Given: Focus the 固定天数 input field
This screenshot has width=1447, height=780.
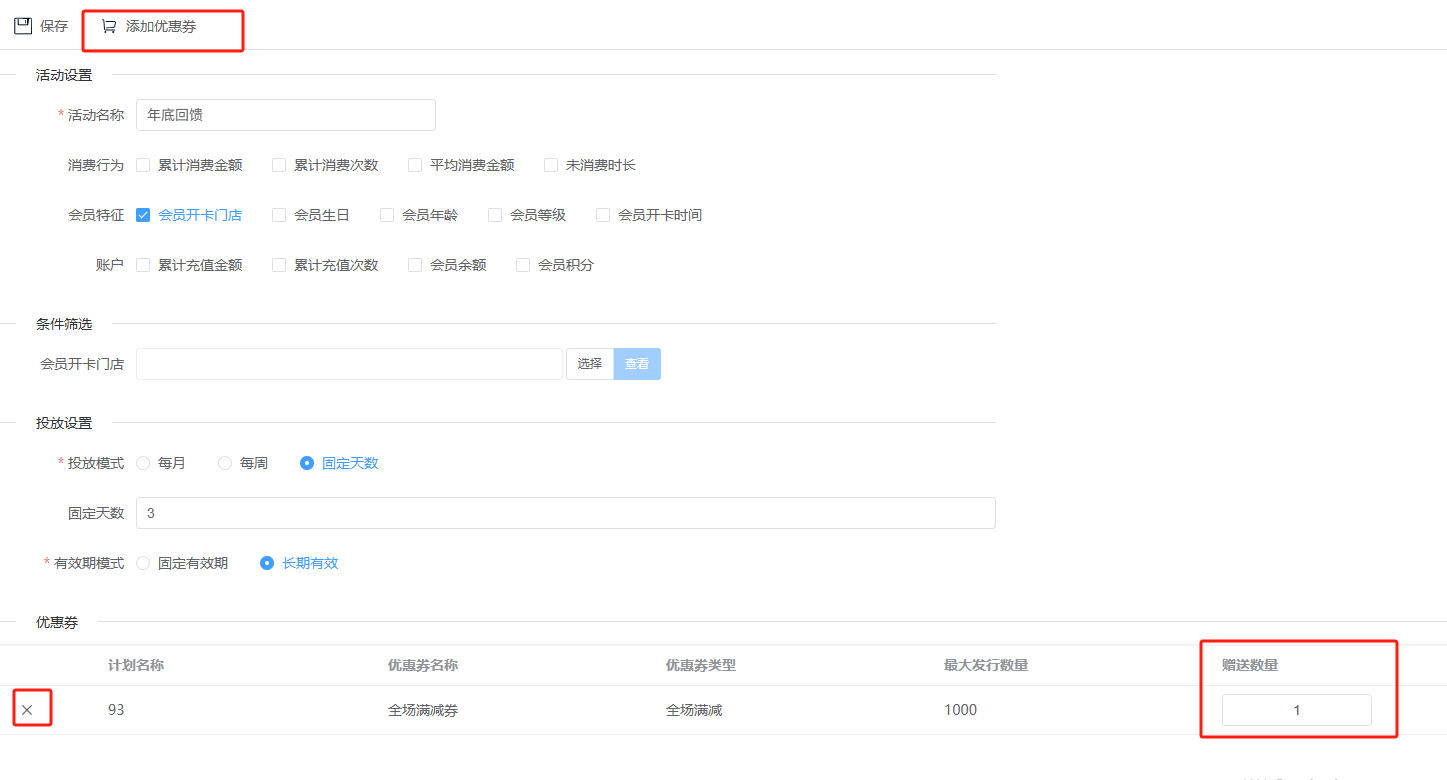Looking at the screenshot, I should (x=565, y=513).
